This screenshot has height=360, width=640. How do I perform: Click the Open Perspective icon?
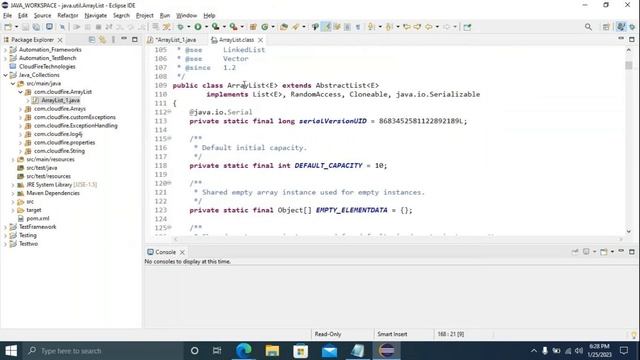606,27
